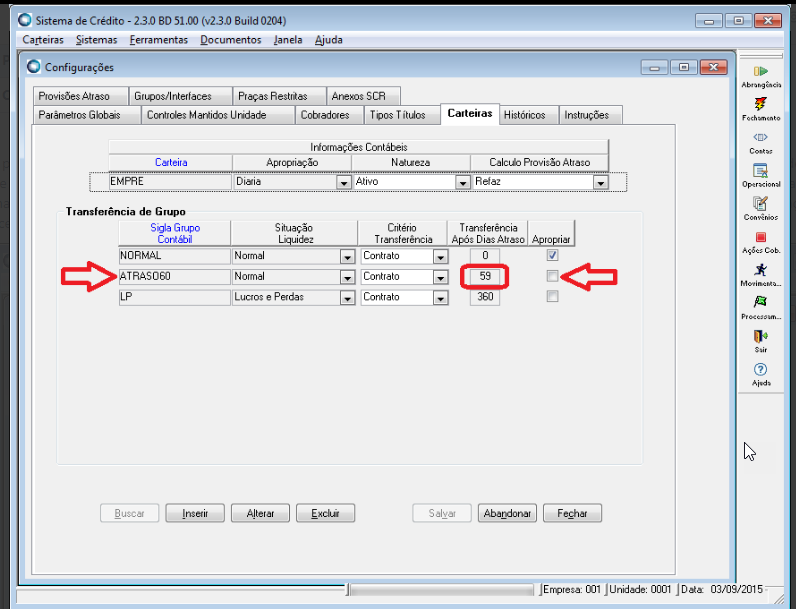The width and height of the screenshot is (796, 609).
Task: Click the Data: 03/09/2015 status entry
Action: 721,590
